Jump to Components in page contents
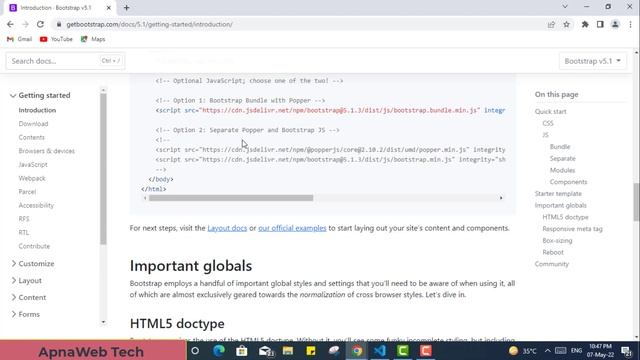This screenshot has height=360, width=640. pyautogui.click(x=568, y=182)
